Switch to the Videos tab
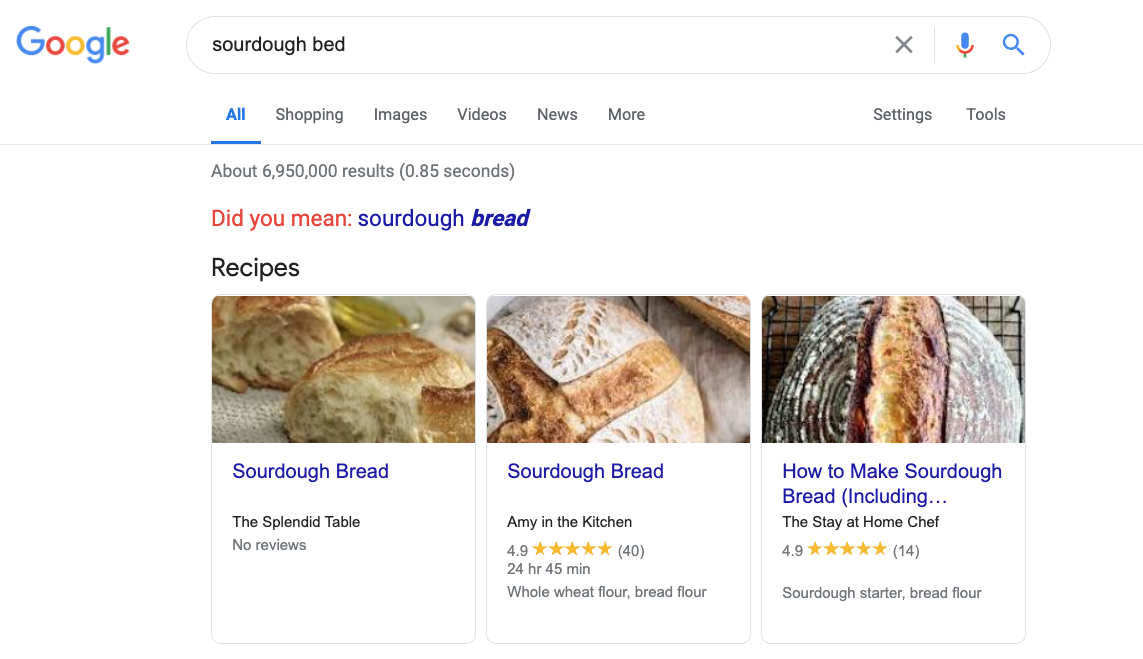This screenshot has height=659, width=1143. click(x=481, y=114)
